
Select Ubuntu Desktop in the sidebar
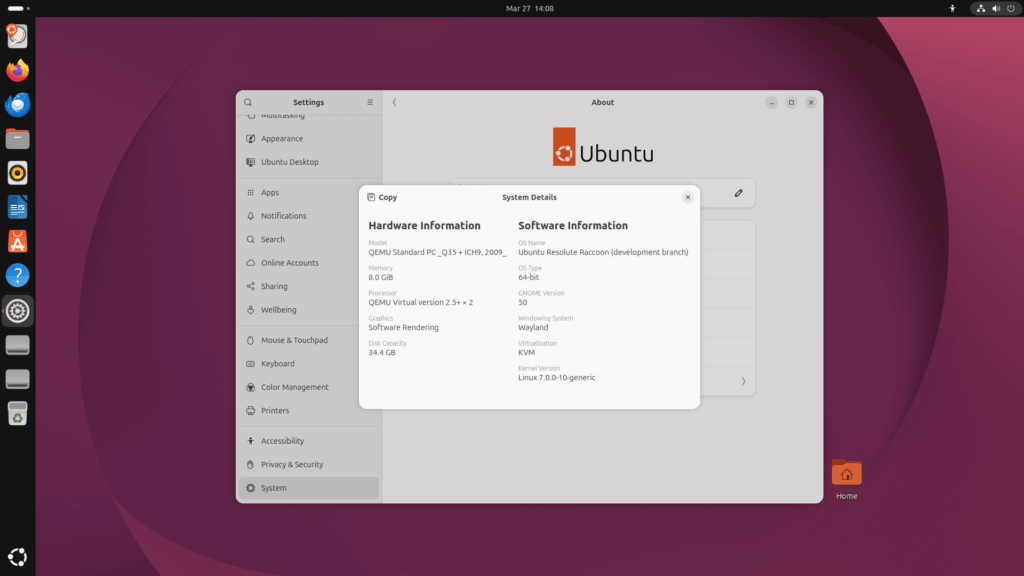289,162
